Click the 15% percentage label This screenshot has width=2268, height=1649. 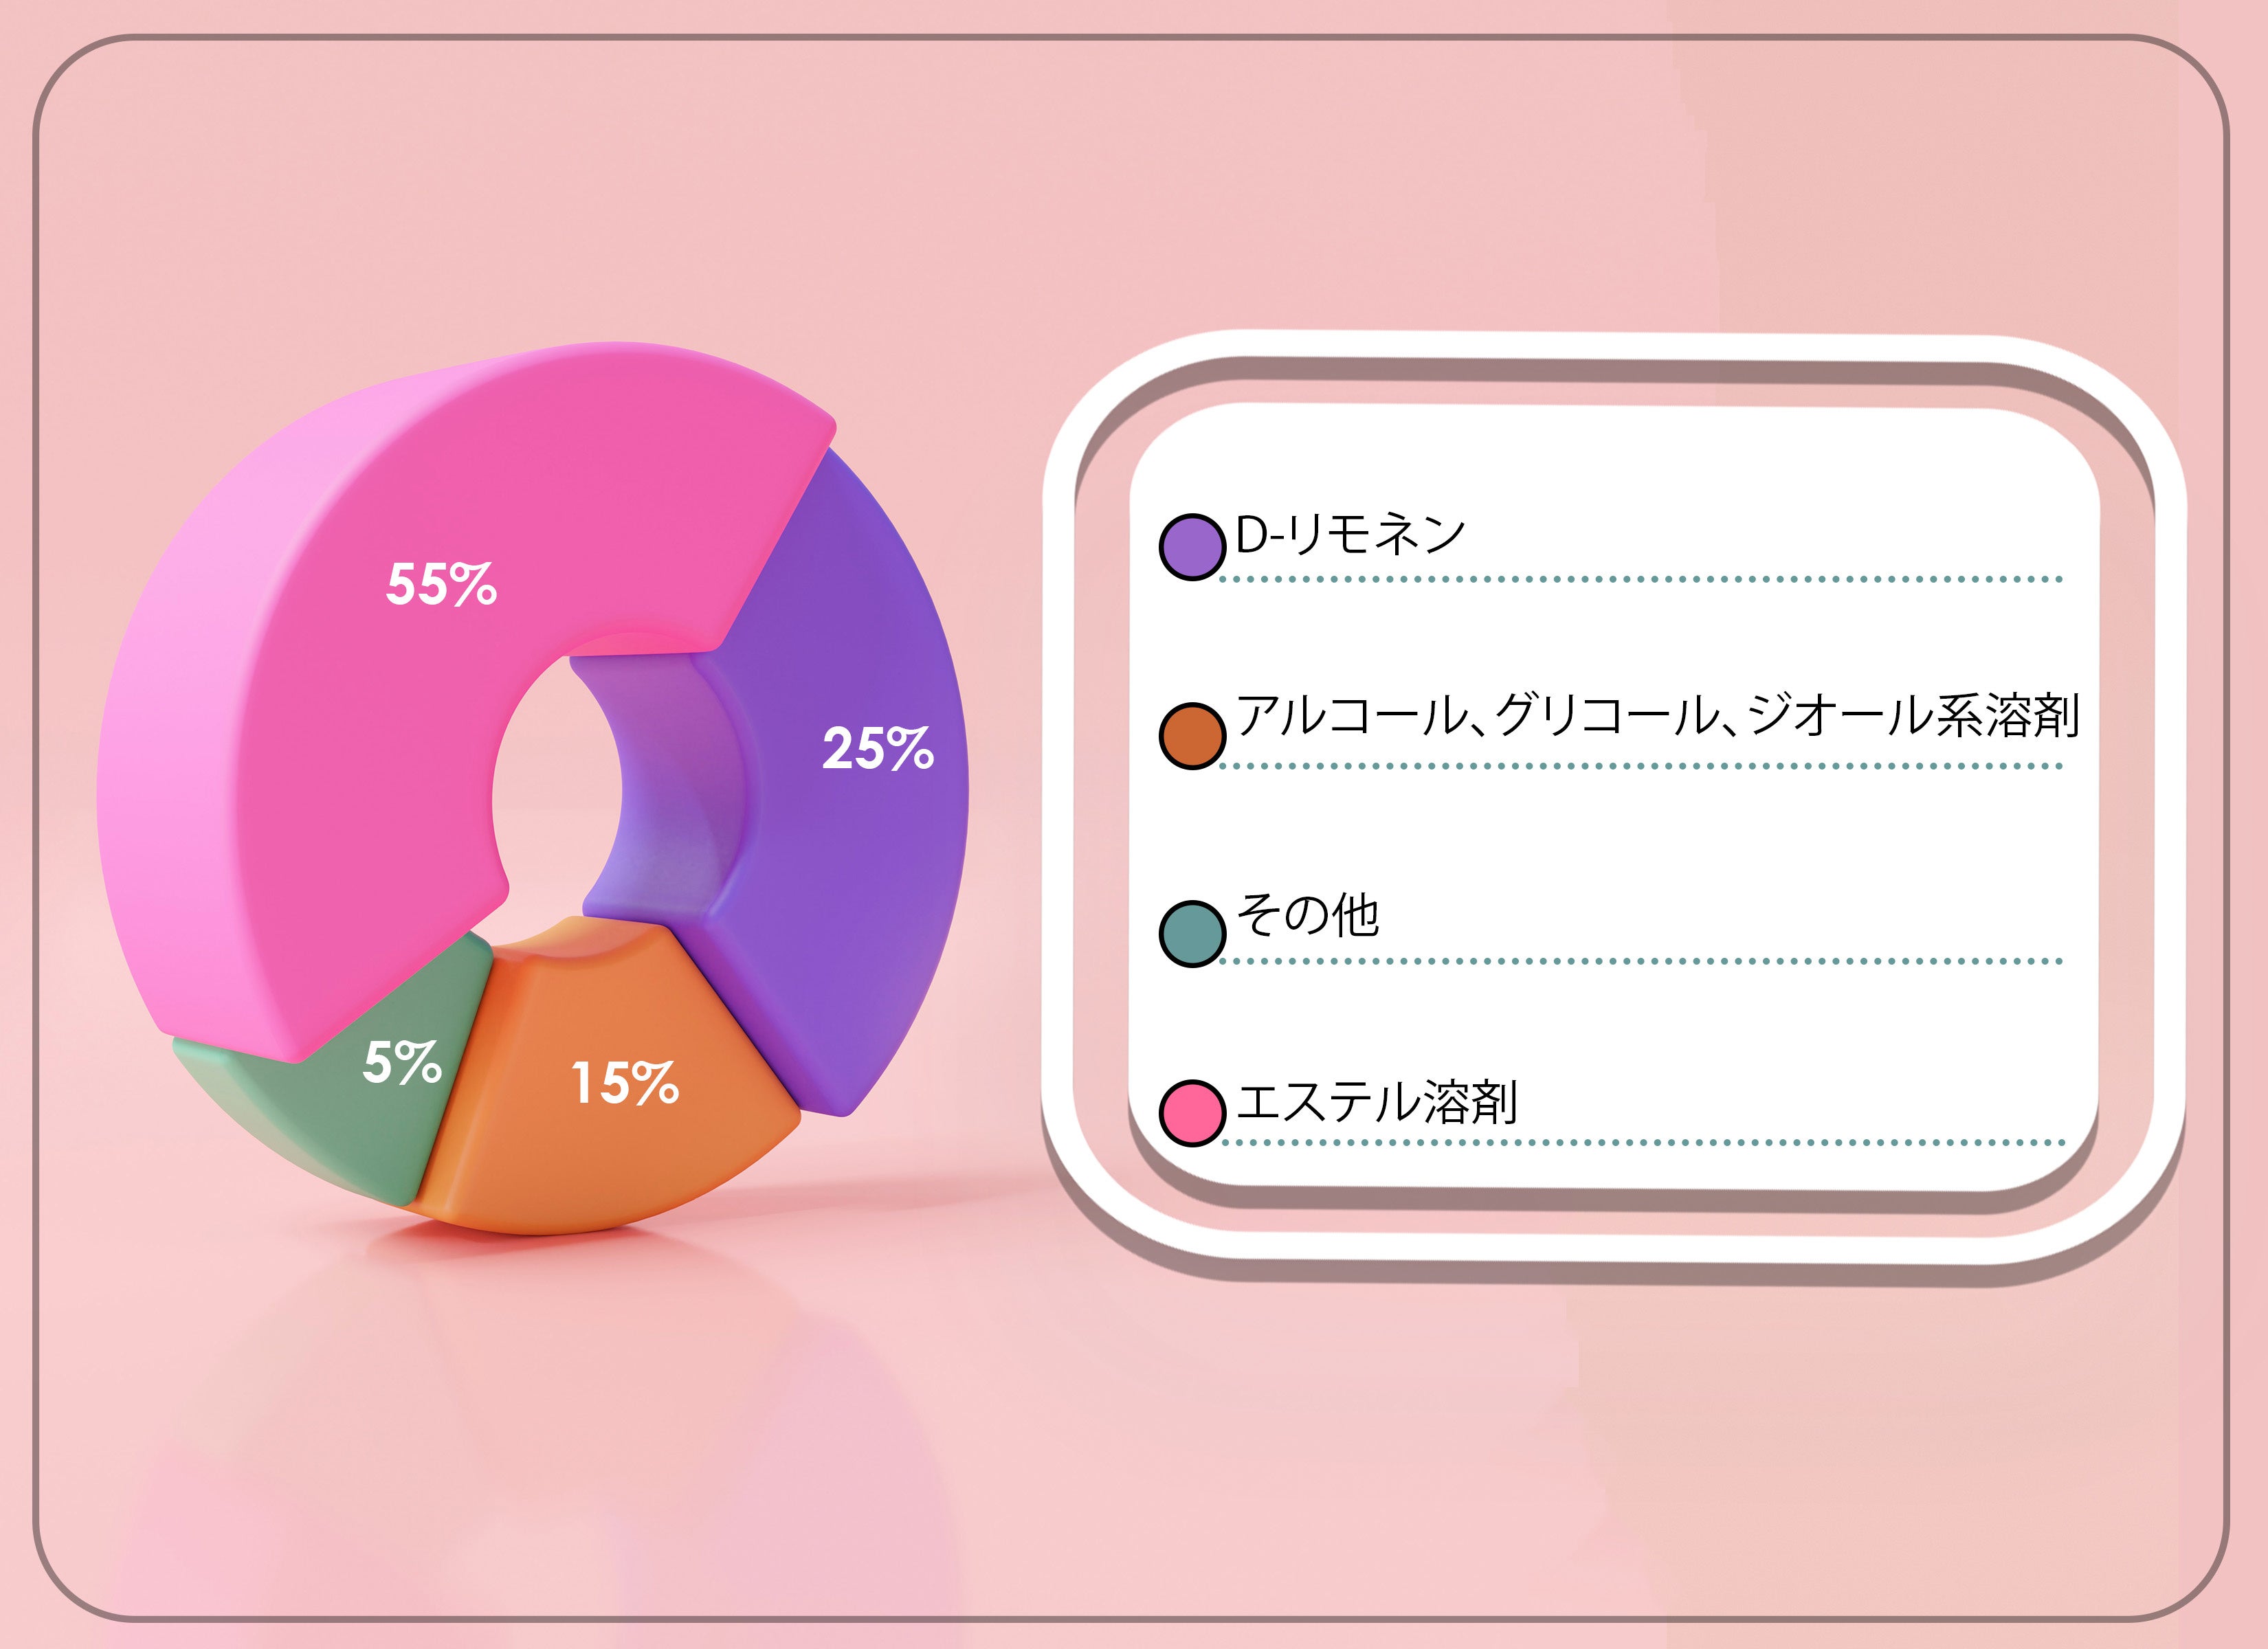point(624,1083)
